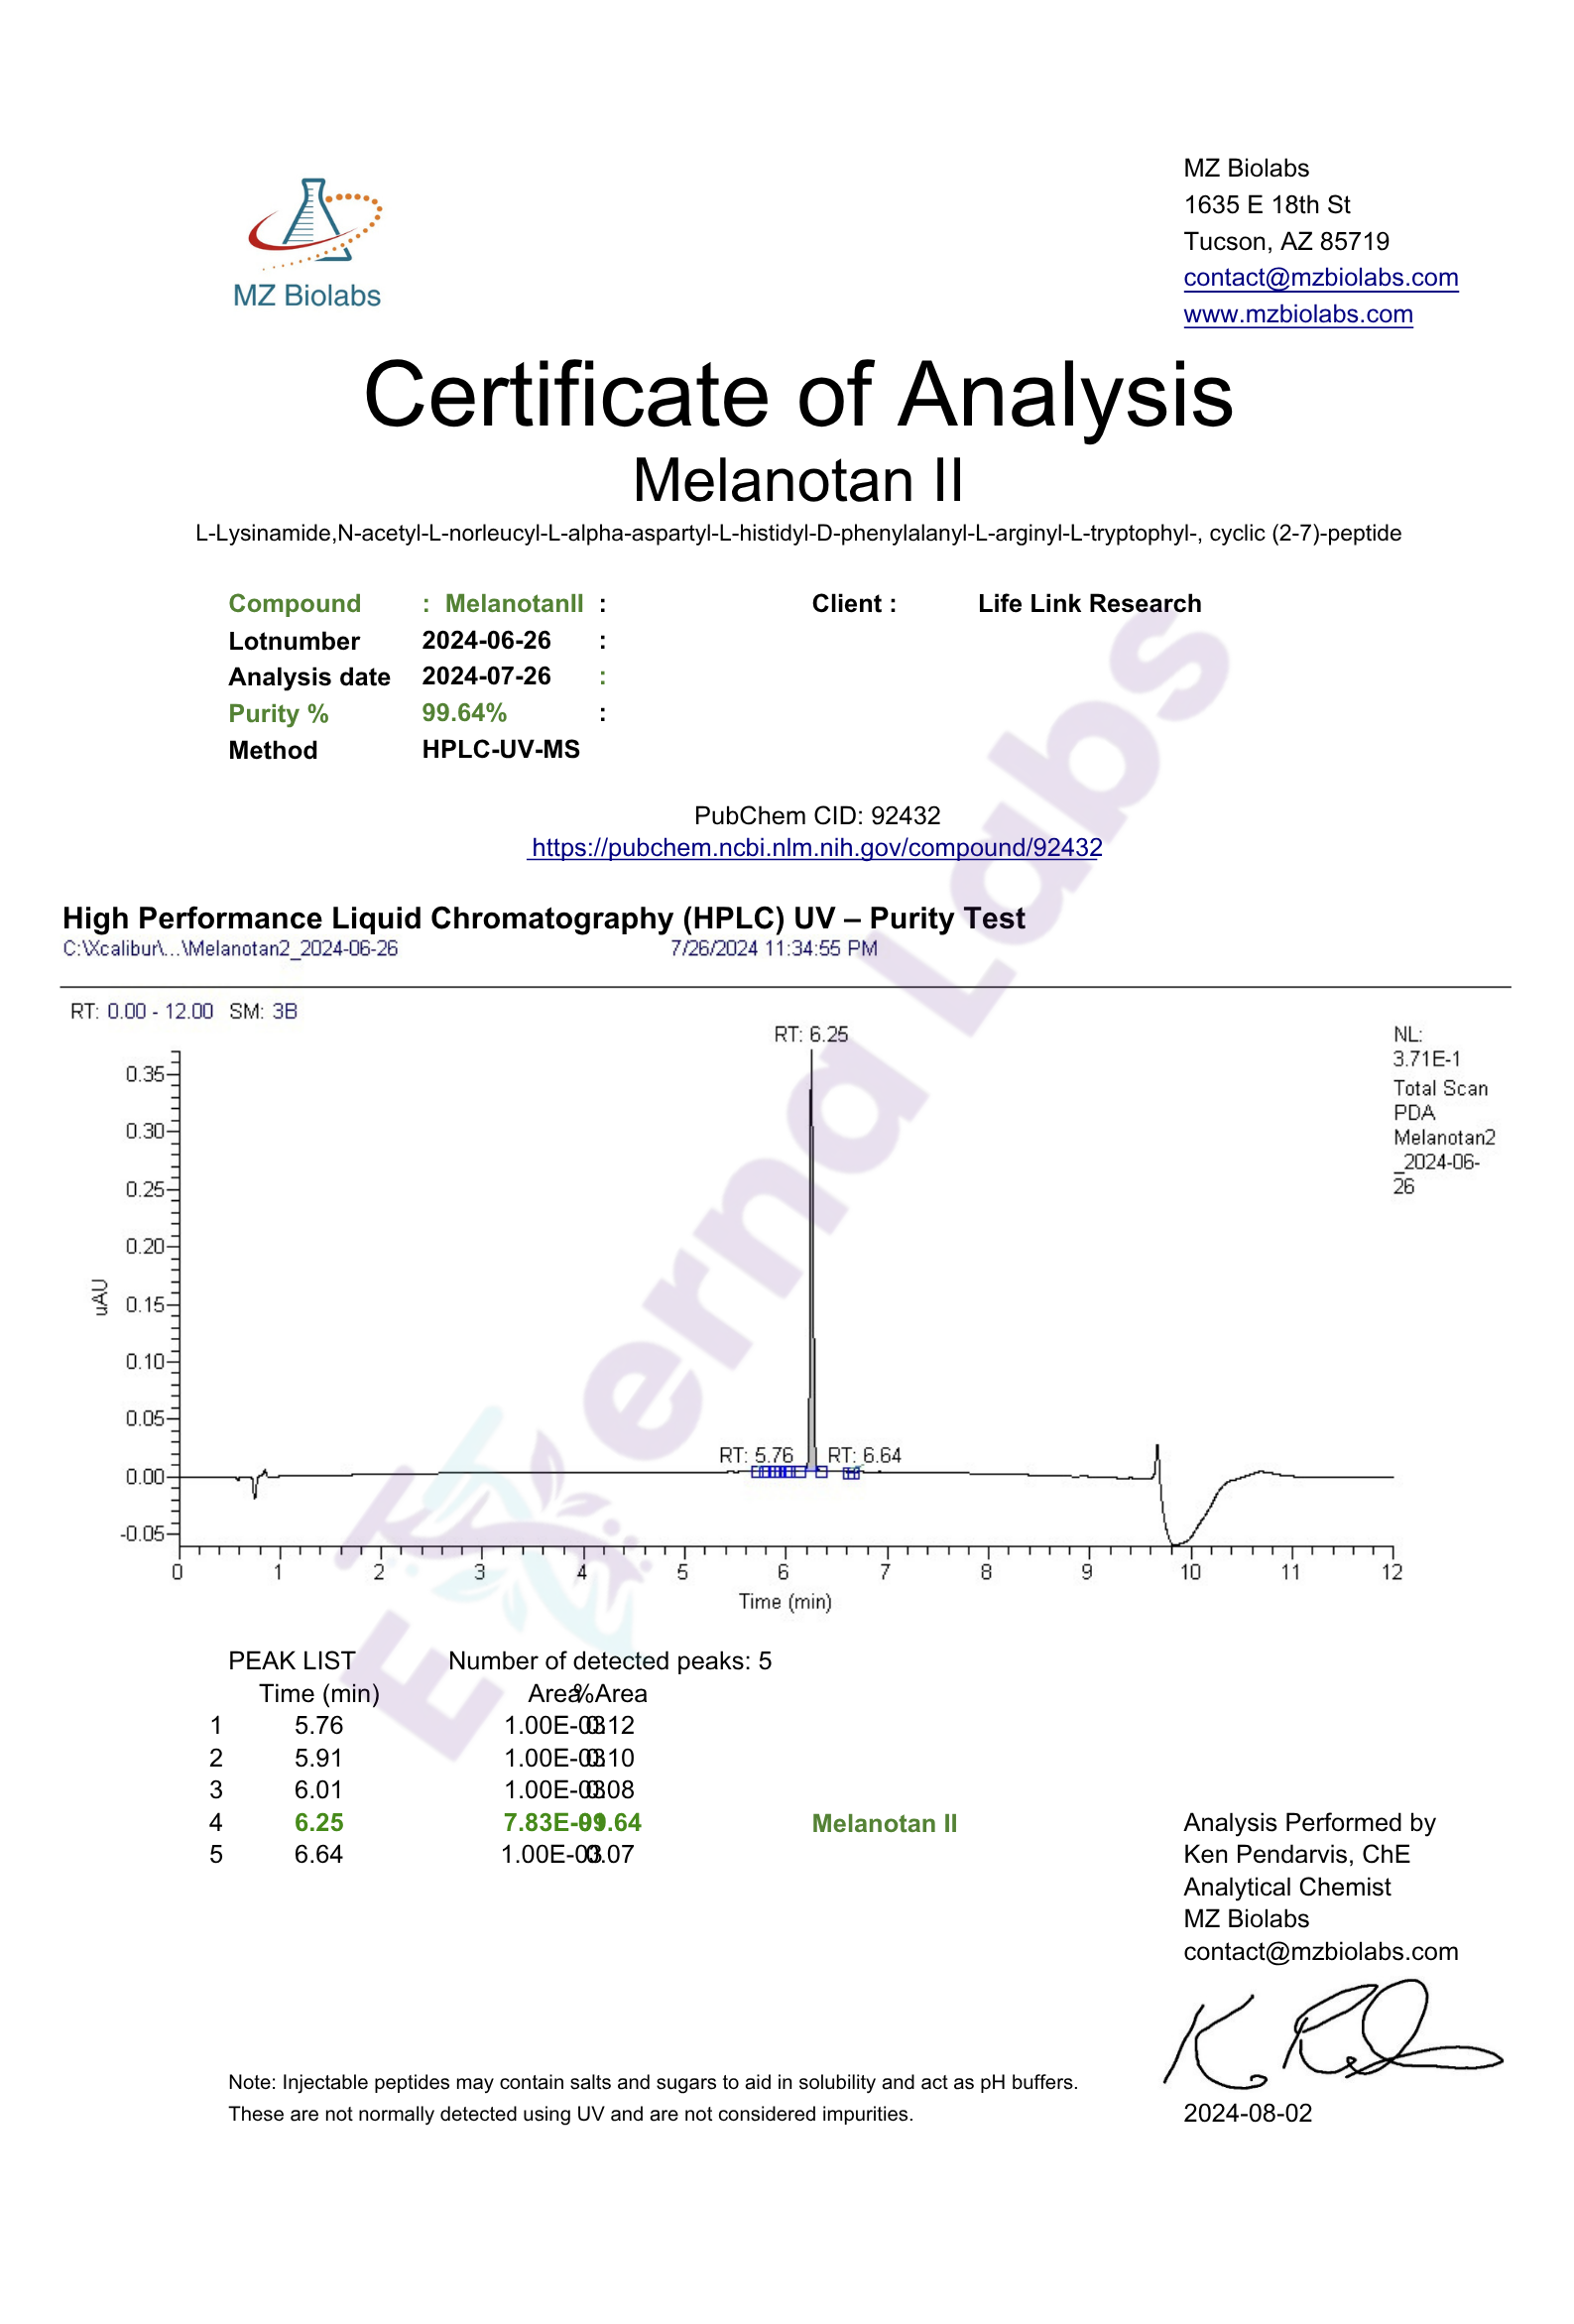Click the HPLC UV Purity Test section heading
The height and width of the screenshot is (2324, 1574).
[x=543, y=918]
